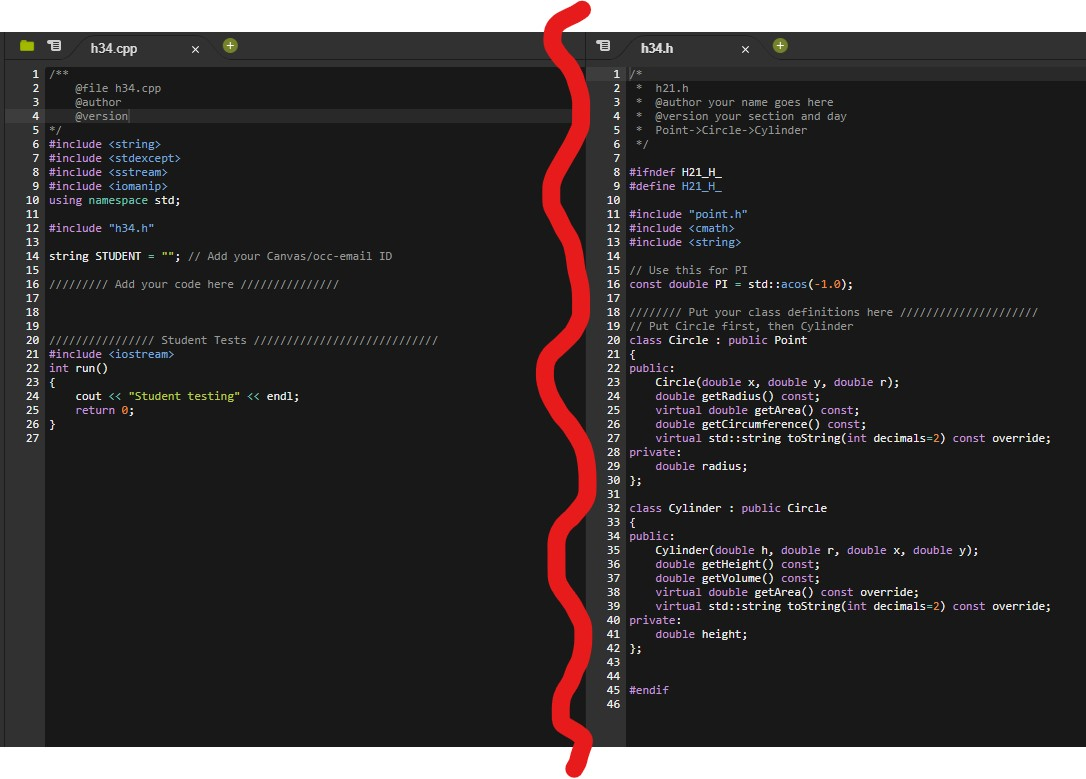Open the file browser folder icon
Image resolution: width=1086 pixels, height=779 pixels.
25,45
